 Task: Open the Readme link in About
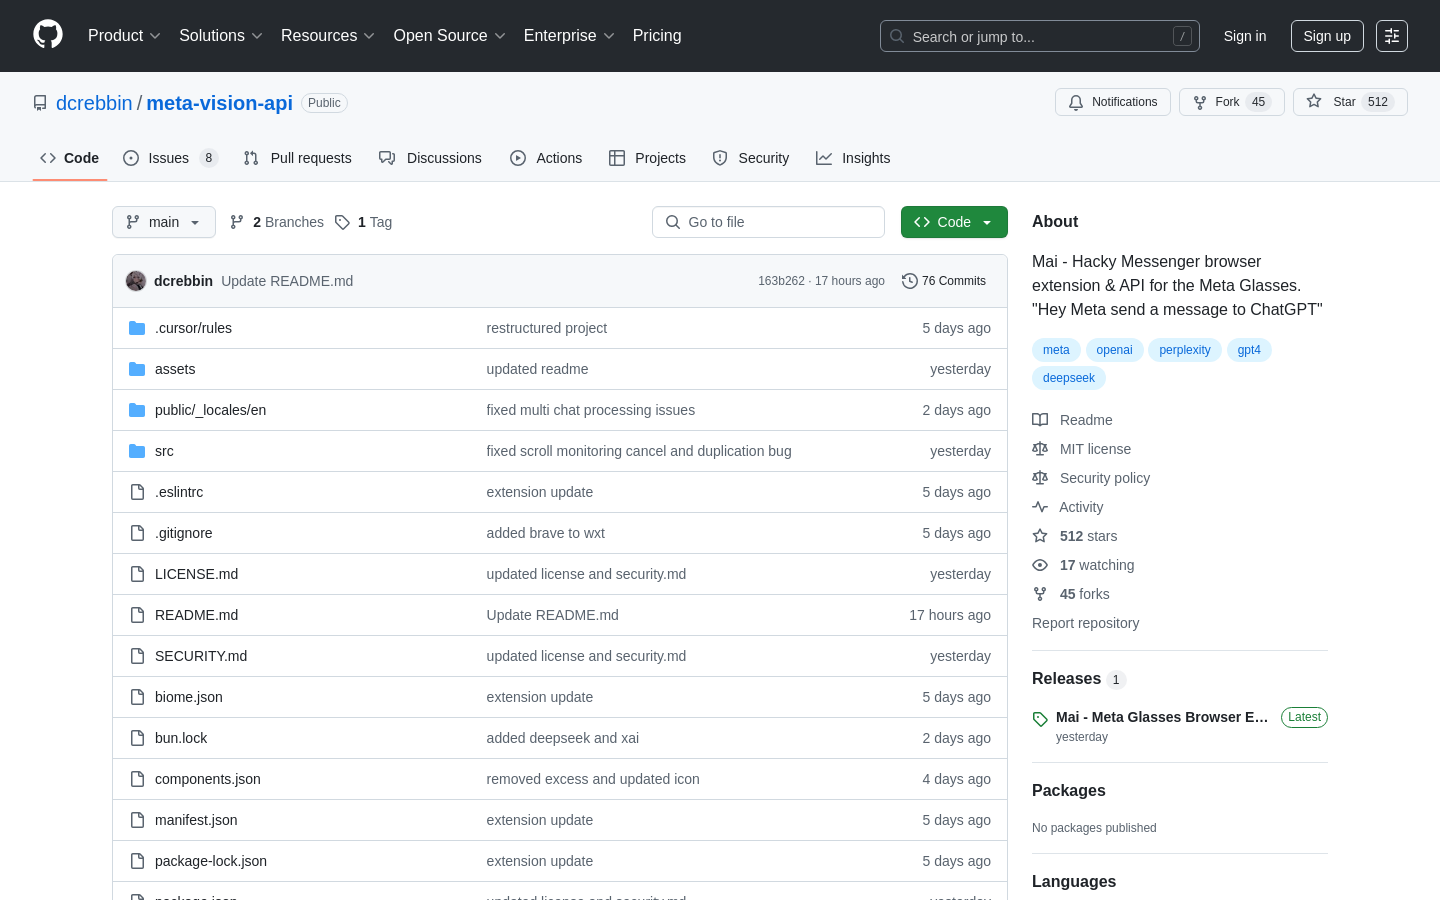pos(1072,420)
